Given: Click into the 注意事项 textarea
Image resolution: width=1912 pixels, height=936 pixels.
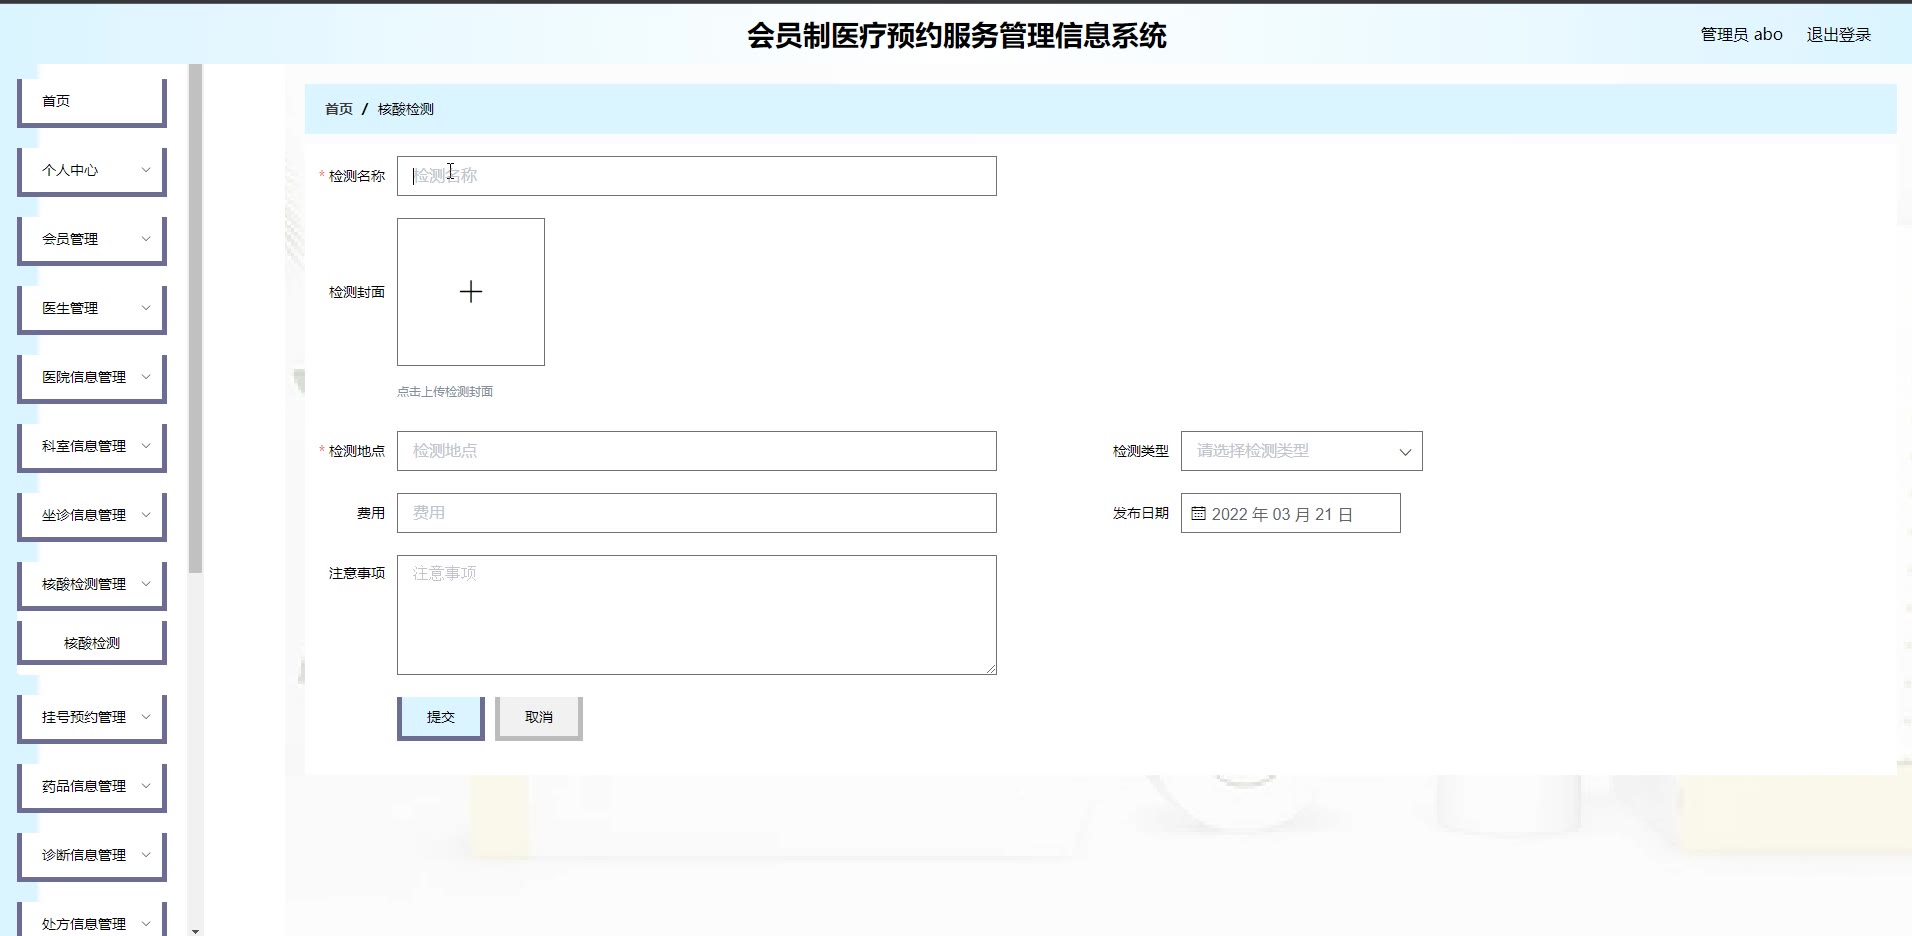Looking at the screenshot, I should click(x=697, y=615).
